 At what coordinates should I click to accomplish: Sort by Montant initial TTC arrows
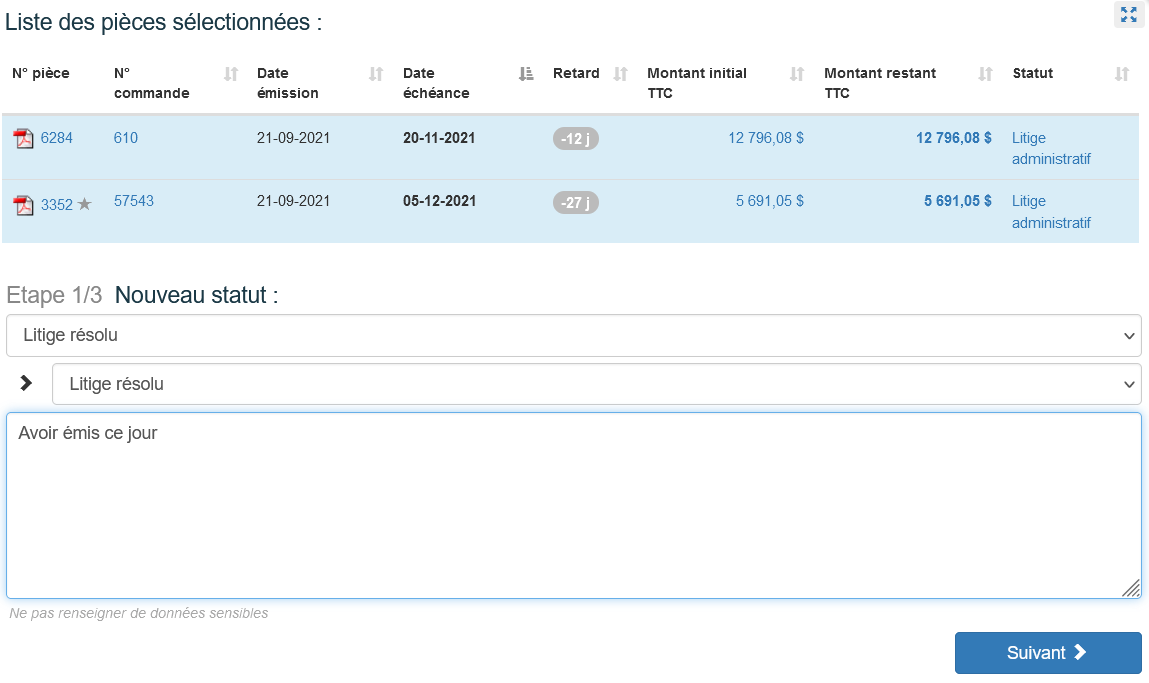(797, 73)
